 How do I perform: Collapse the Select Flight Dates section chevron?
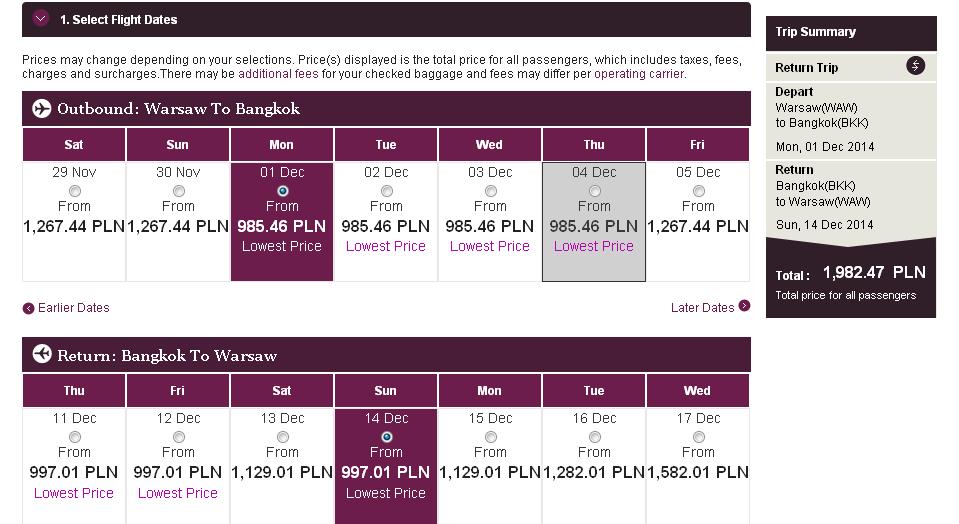(41, 18)
